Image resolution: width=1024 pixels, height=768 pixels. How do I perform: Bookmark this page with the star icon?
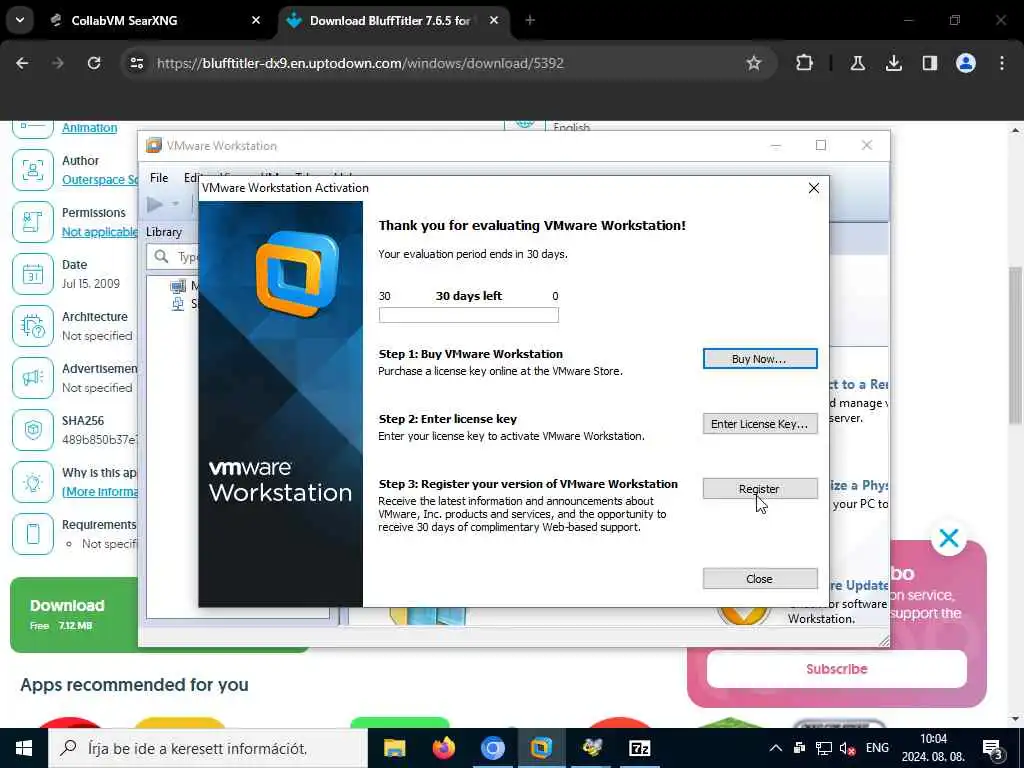point(754,63)
